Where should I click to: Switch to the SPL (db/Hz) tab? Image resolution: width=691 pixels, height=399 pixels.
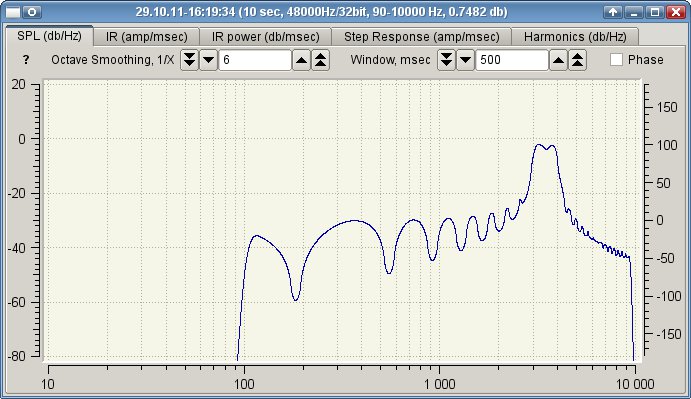tap(49, 36)
